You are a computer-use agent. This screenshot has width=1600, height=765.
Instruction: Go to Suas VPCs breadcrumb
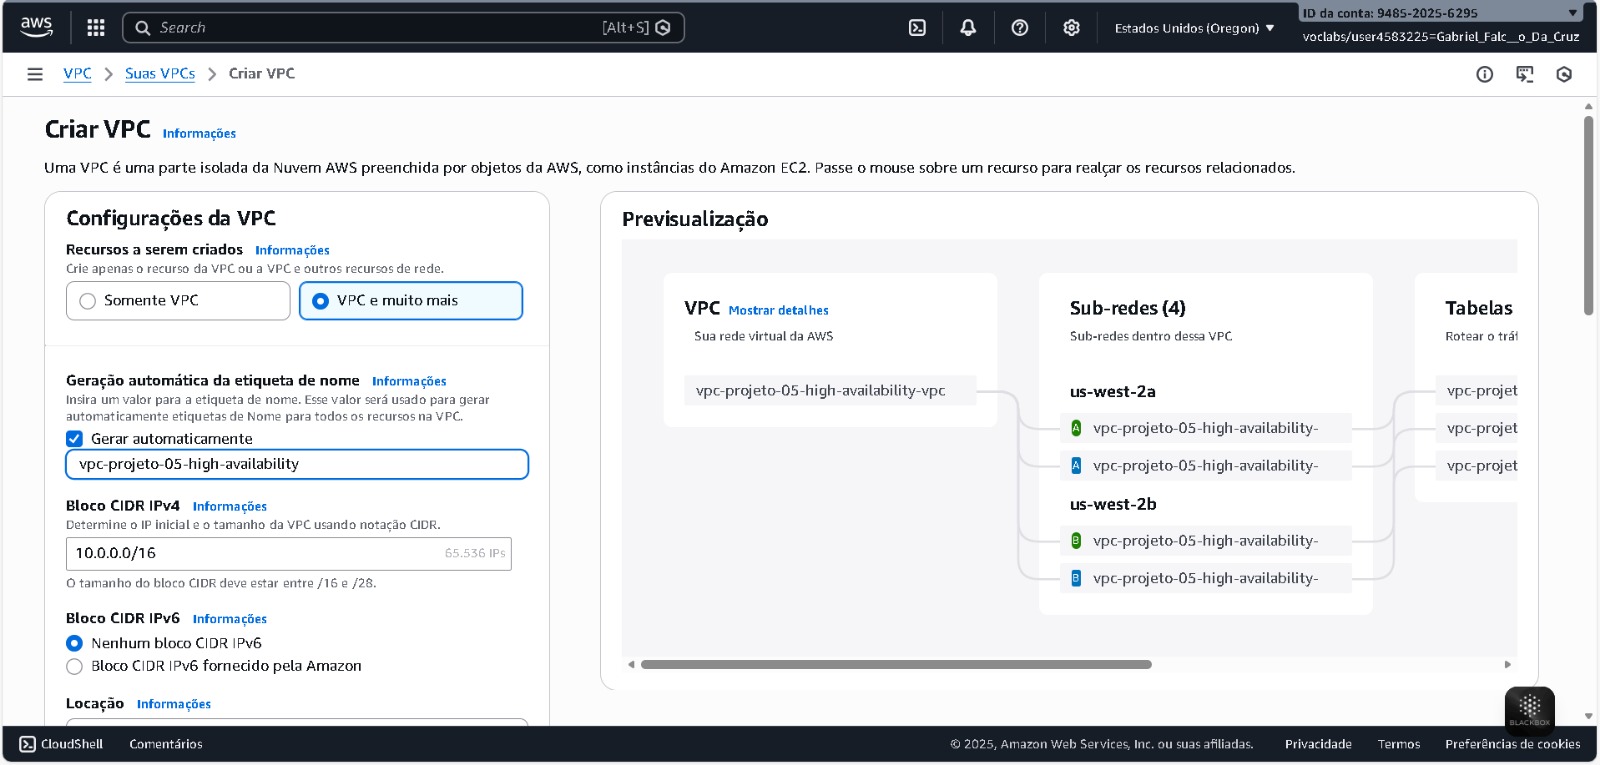(x=160, y=74)
